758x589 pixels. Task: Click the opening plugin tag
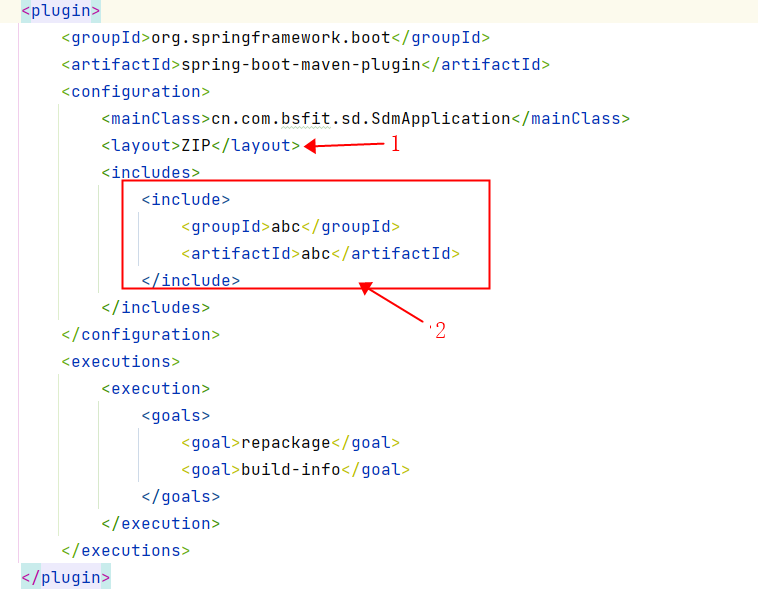pyautogui.click(x=61, y=10)
